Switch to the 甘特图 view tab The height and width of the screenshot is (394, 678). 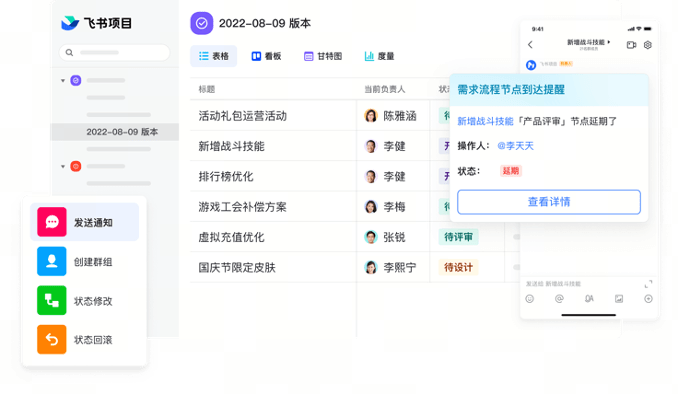pyautogui.click(x=323, y=56)
